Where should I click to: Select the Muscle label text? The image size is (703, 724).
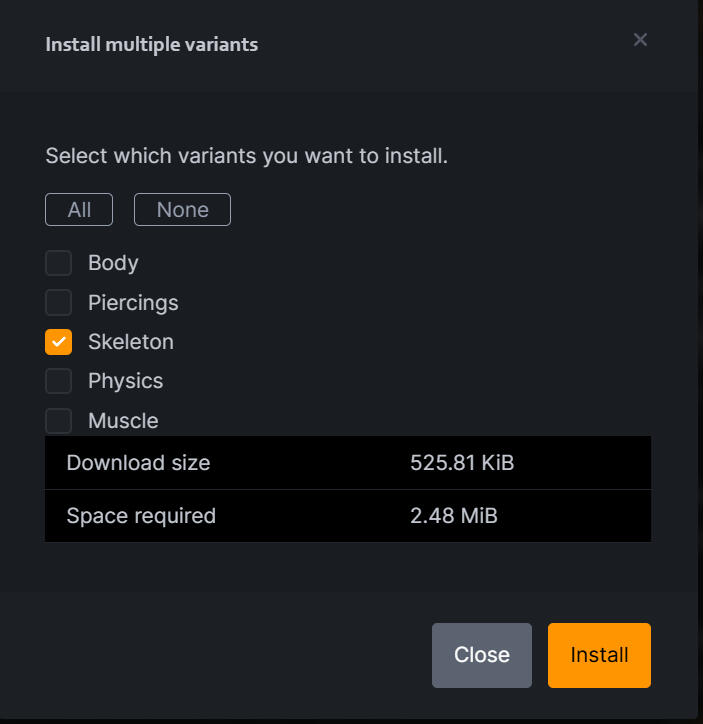[x=123, y=421]
